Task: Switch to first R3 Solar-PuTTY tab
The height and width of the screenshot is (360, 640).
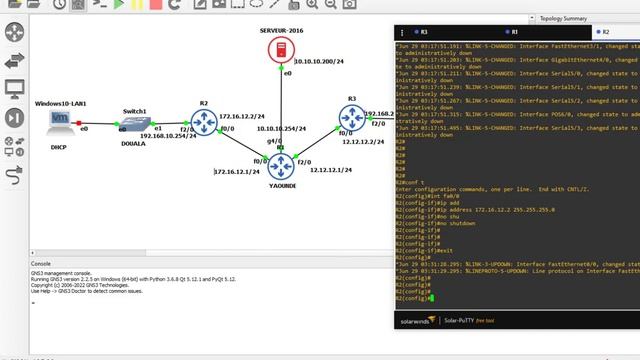Action: coord(421,32)
